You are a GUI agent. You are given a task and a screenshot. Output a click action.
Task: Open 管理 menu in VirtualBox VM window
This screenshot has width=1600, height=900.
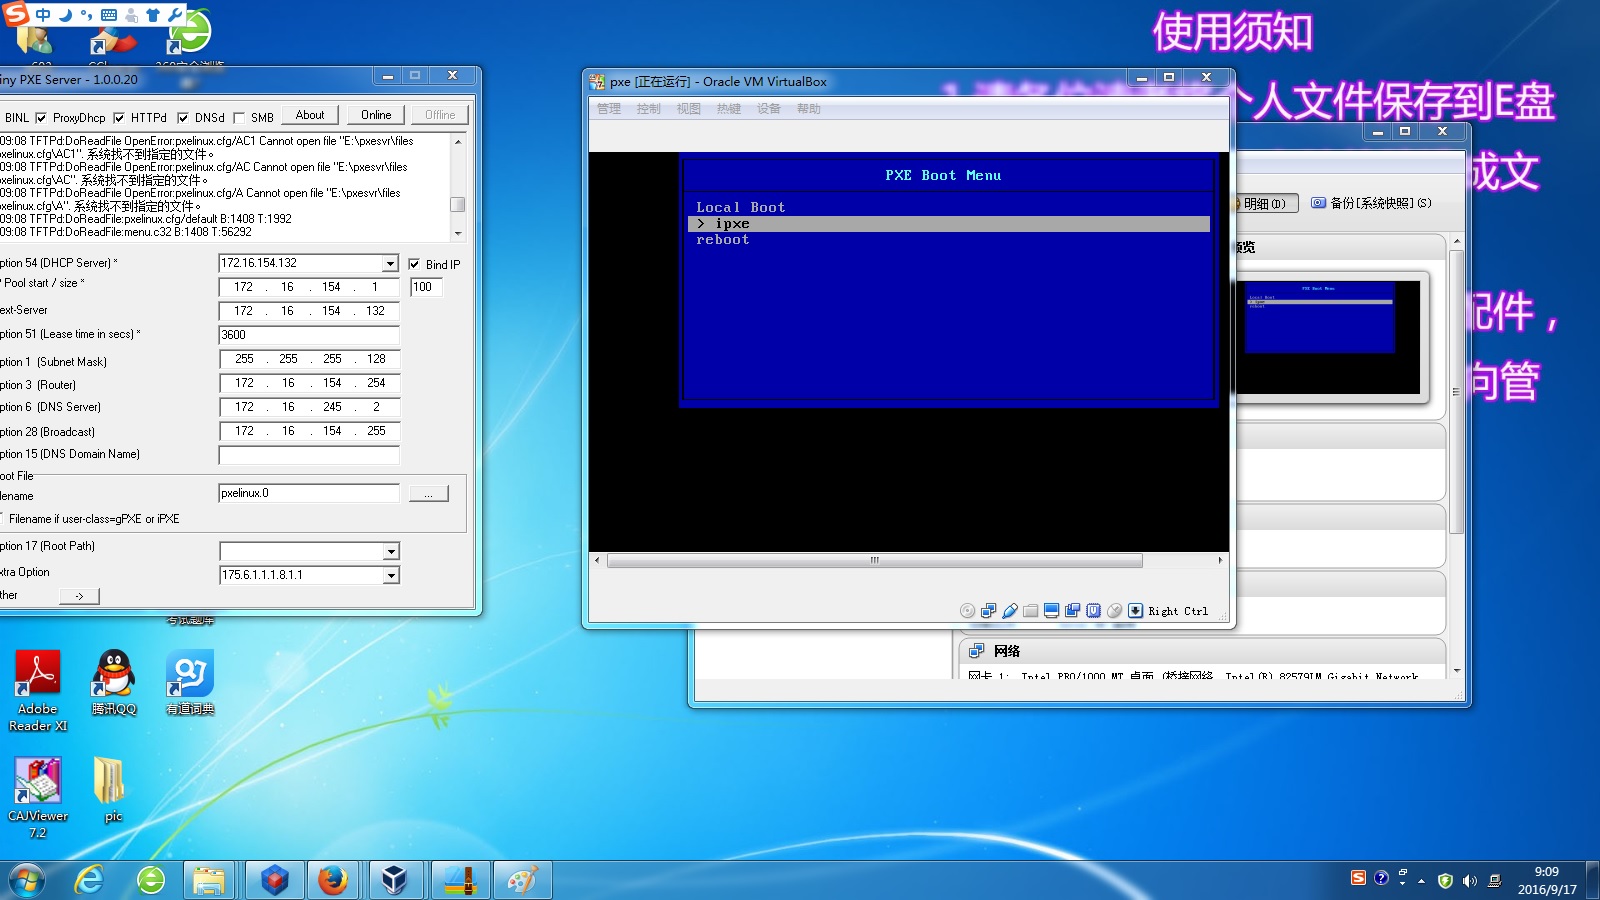[609, 109]
